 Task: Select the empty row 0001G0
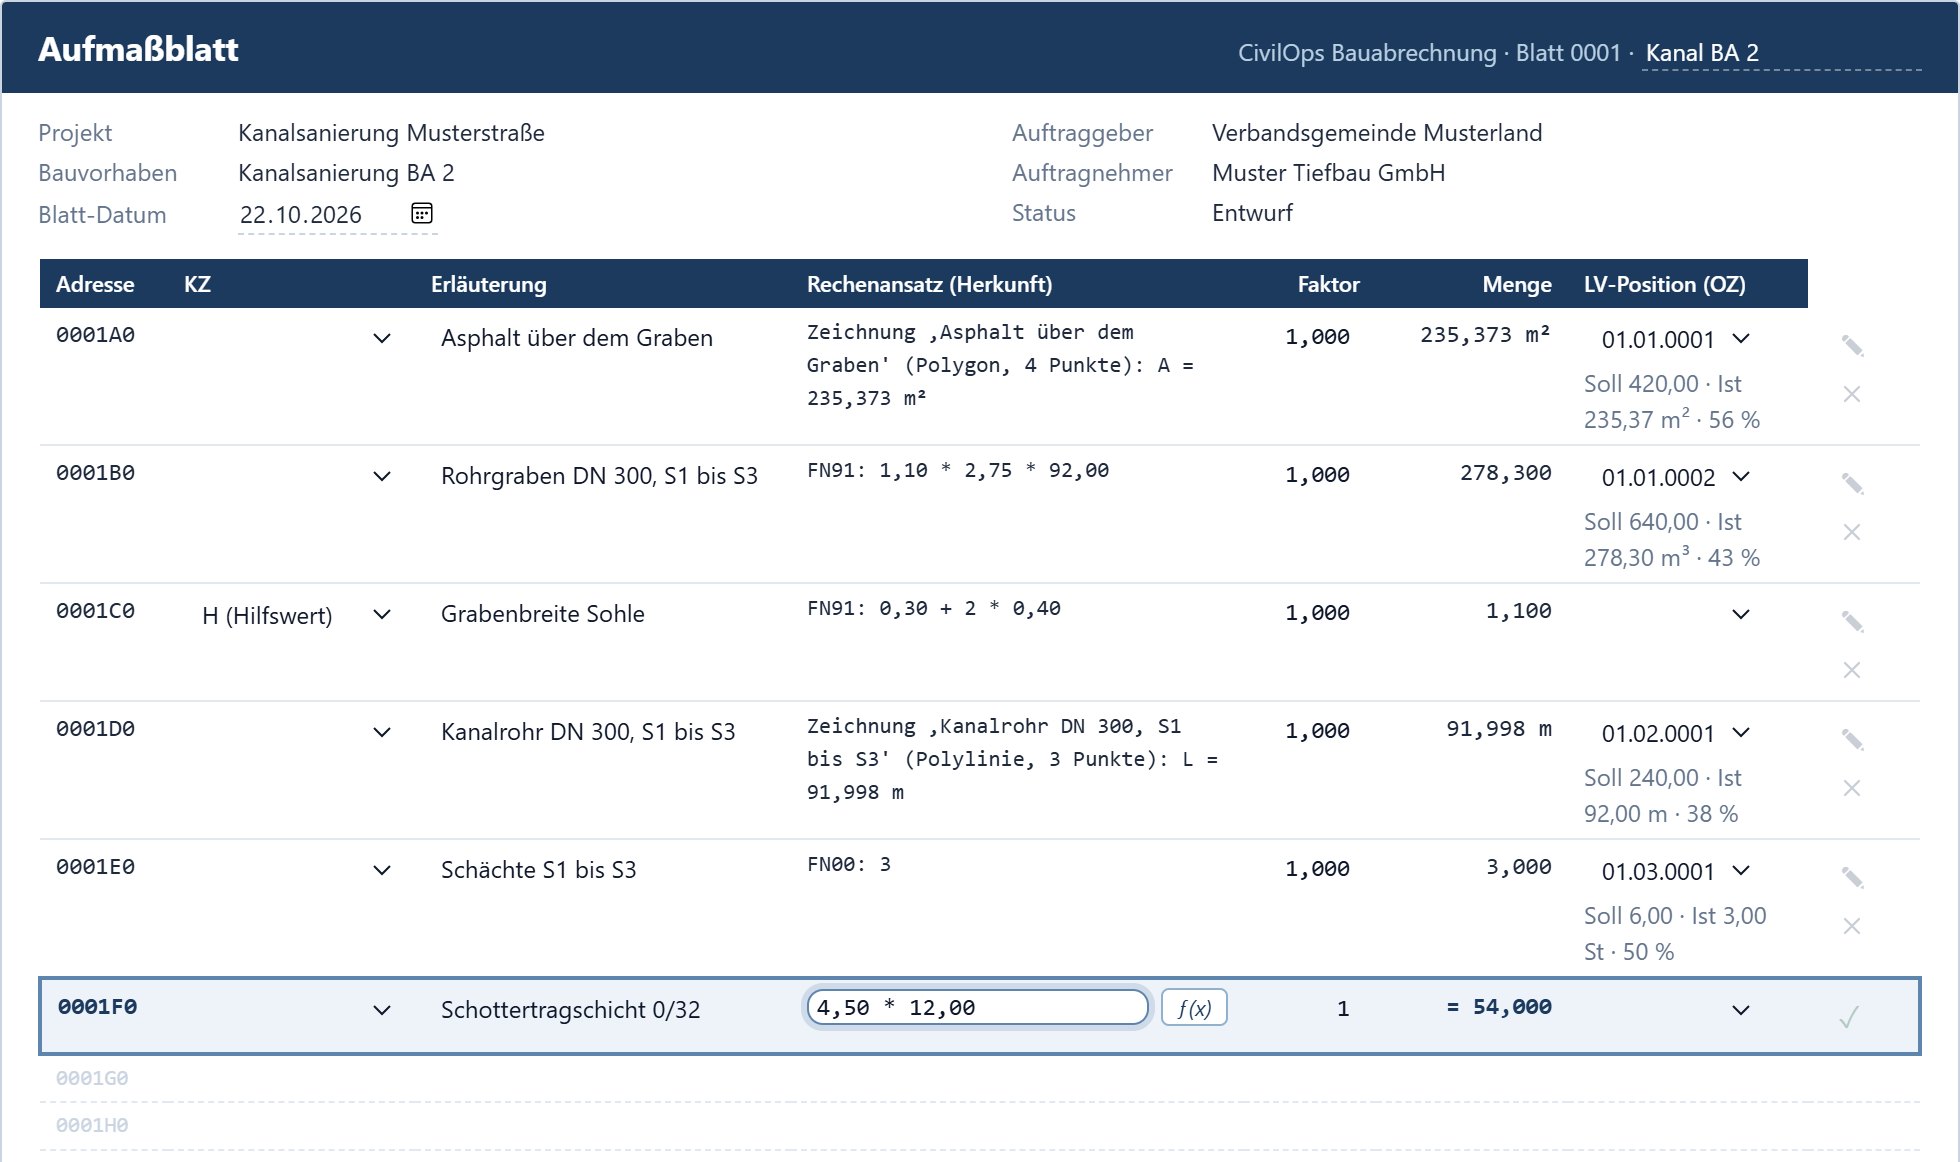(x=980, y=1079)
